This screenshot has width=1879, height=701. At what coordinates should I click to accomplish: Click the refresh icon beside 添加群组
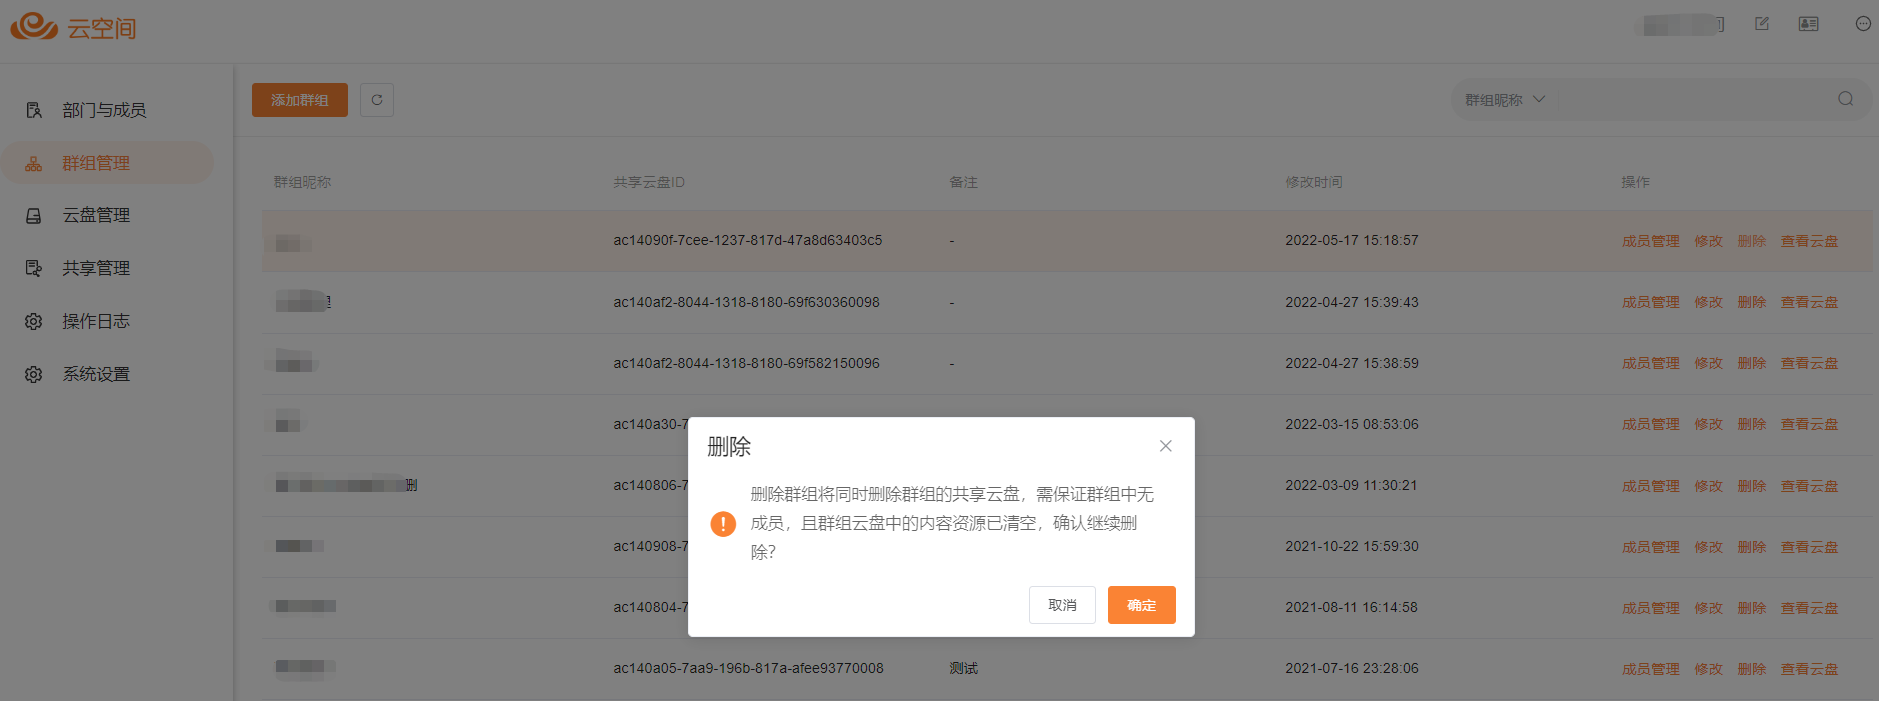coord(377,100)
